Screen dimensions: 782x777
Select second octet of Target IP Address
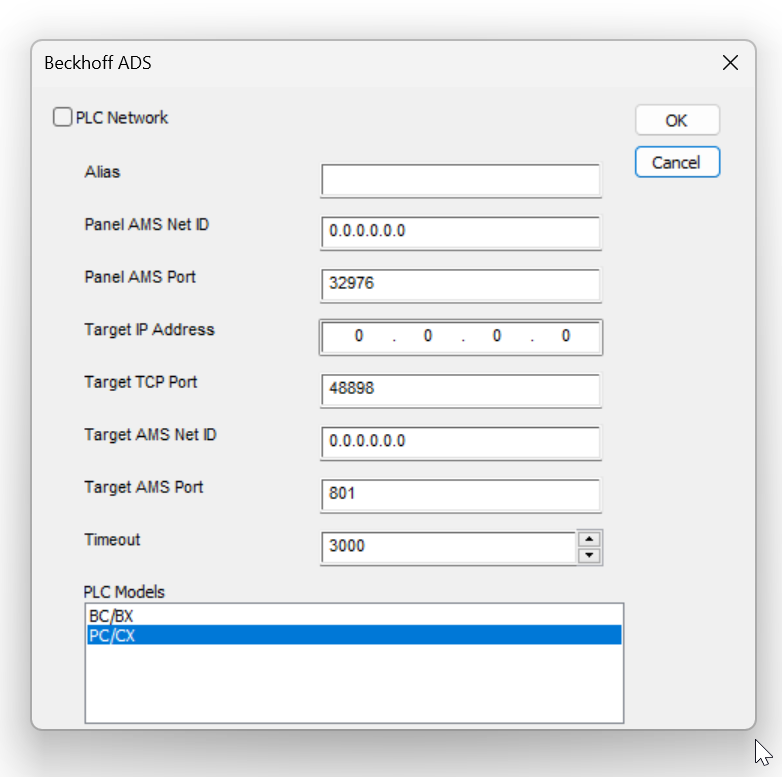click(427, 336)
